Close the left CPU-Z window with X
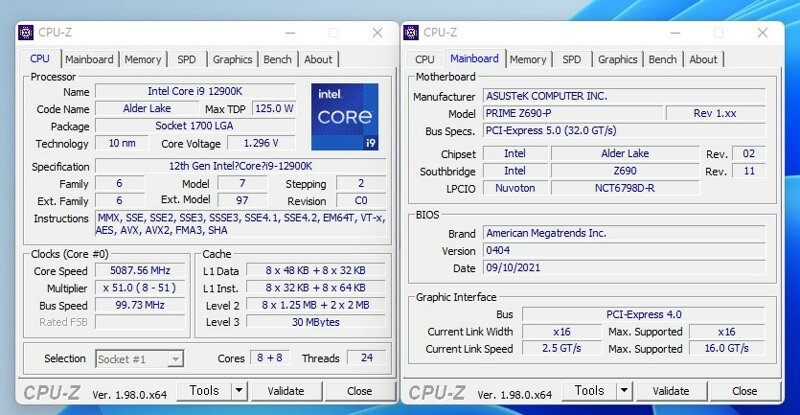The width and height of the screenshot is (800, 415). coord(378,33)
